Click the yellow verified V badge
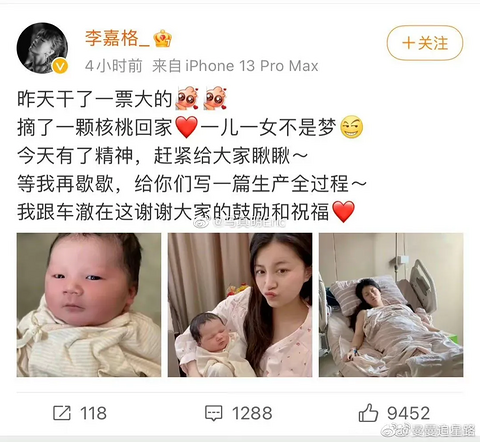This screenshot has width=480, height=442. 60,66
